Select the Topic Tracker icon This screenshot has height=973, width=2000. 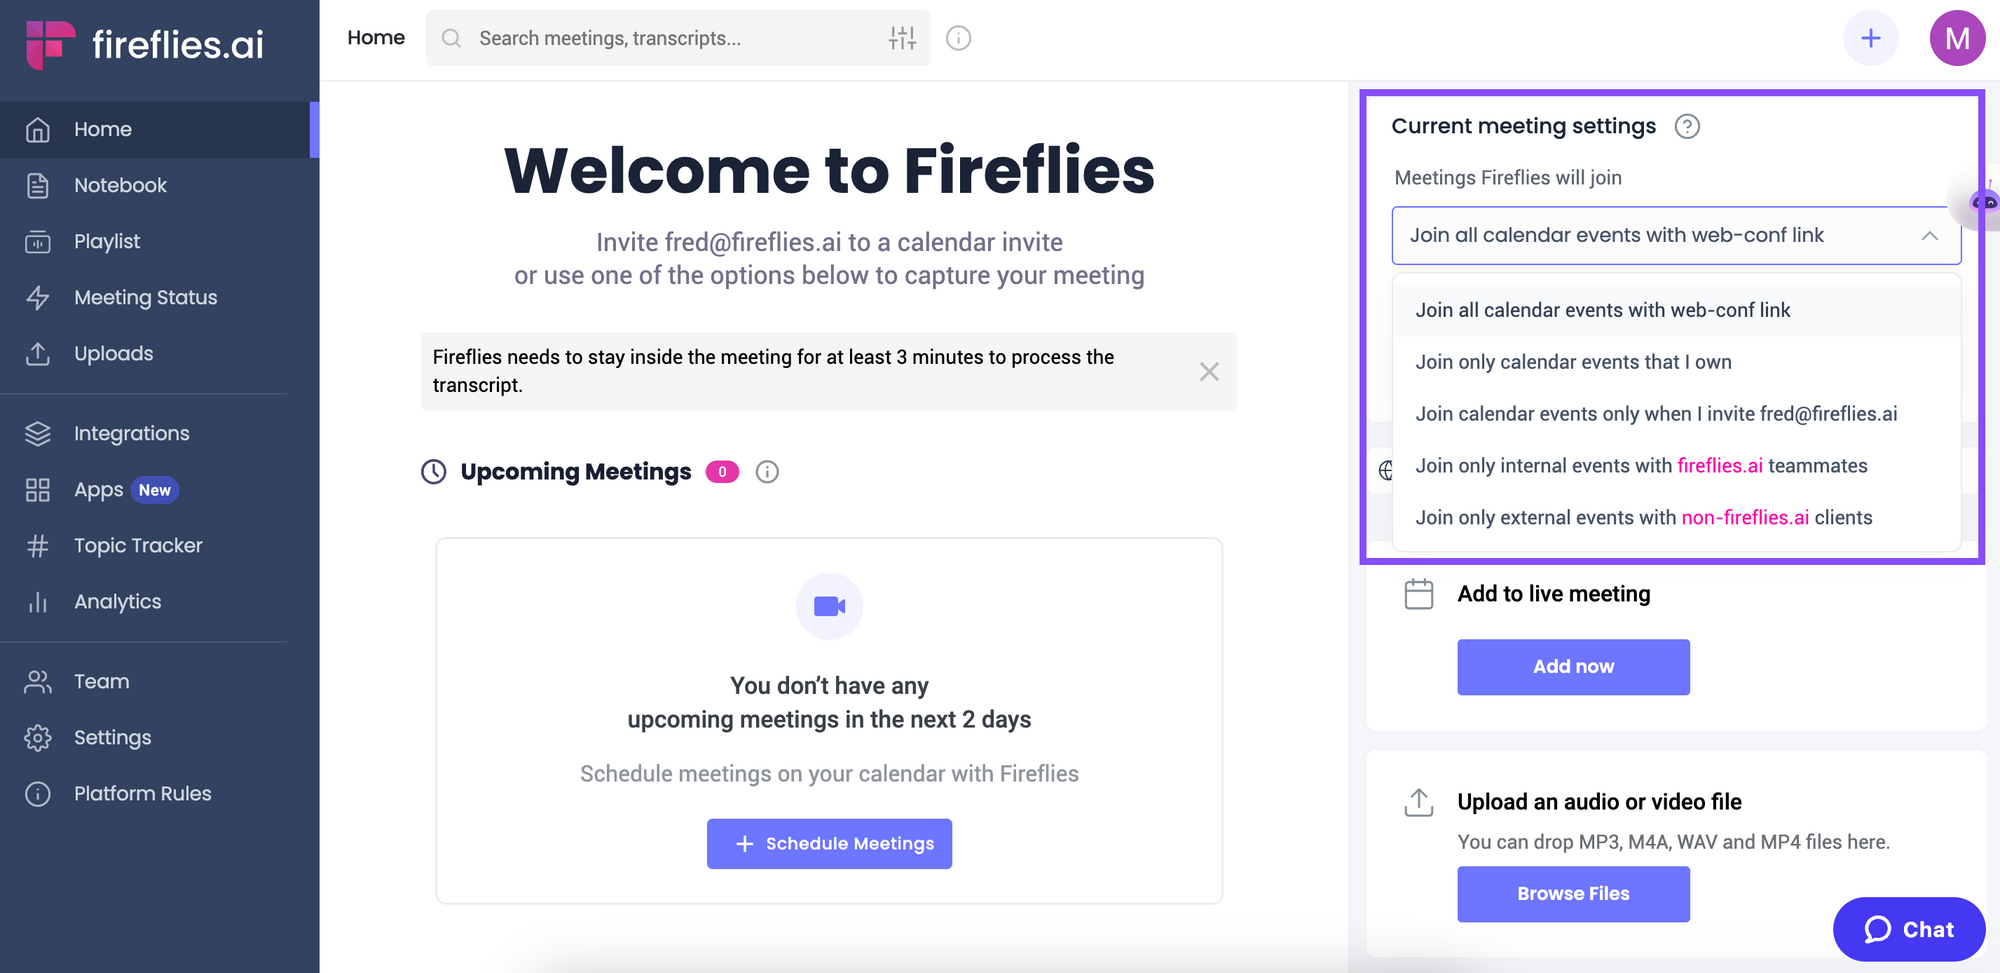(x=37, y=545)
